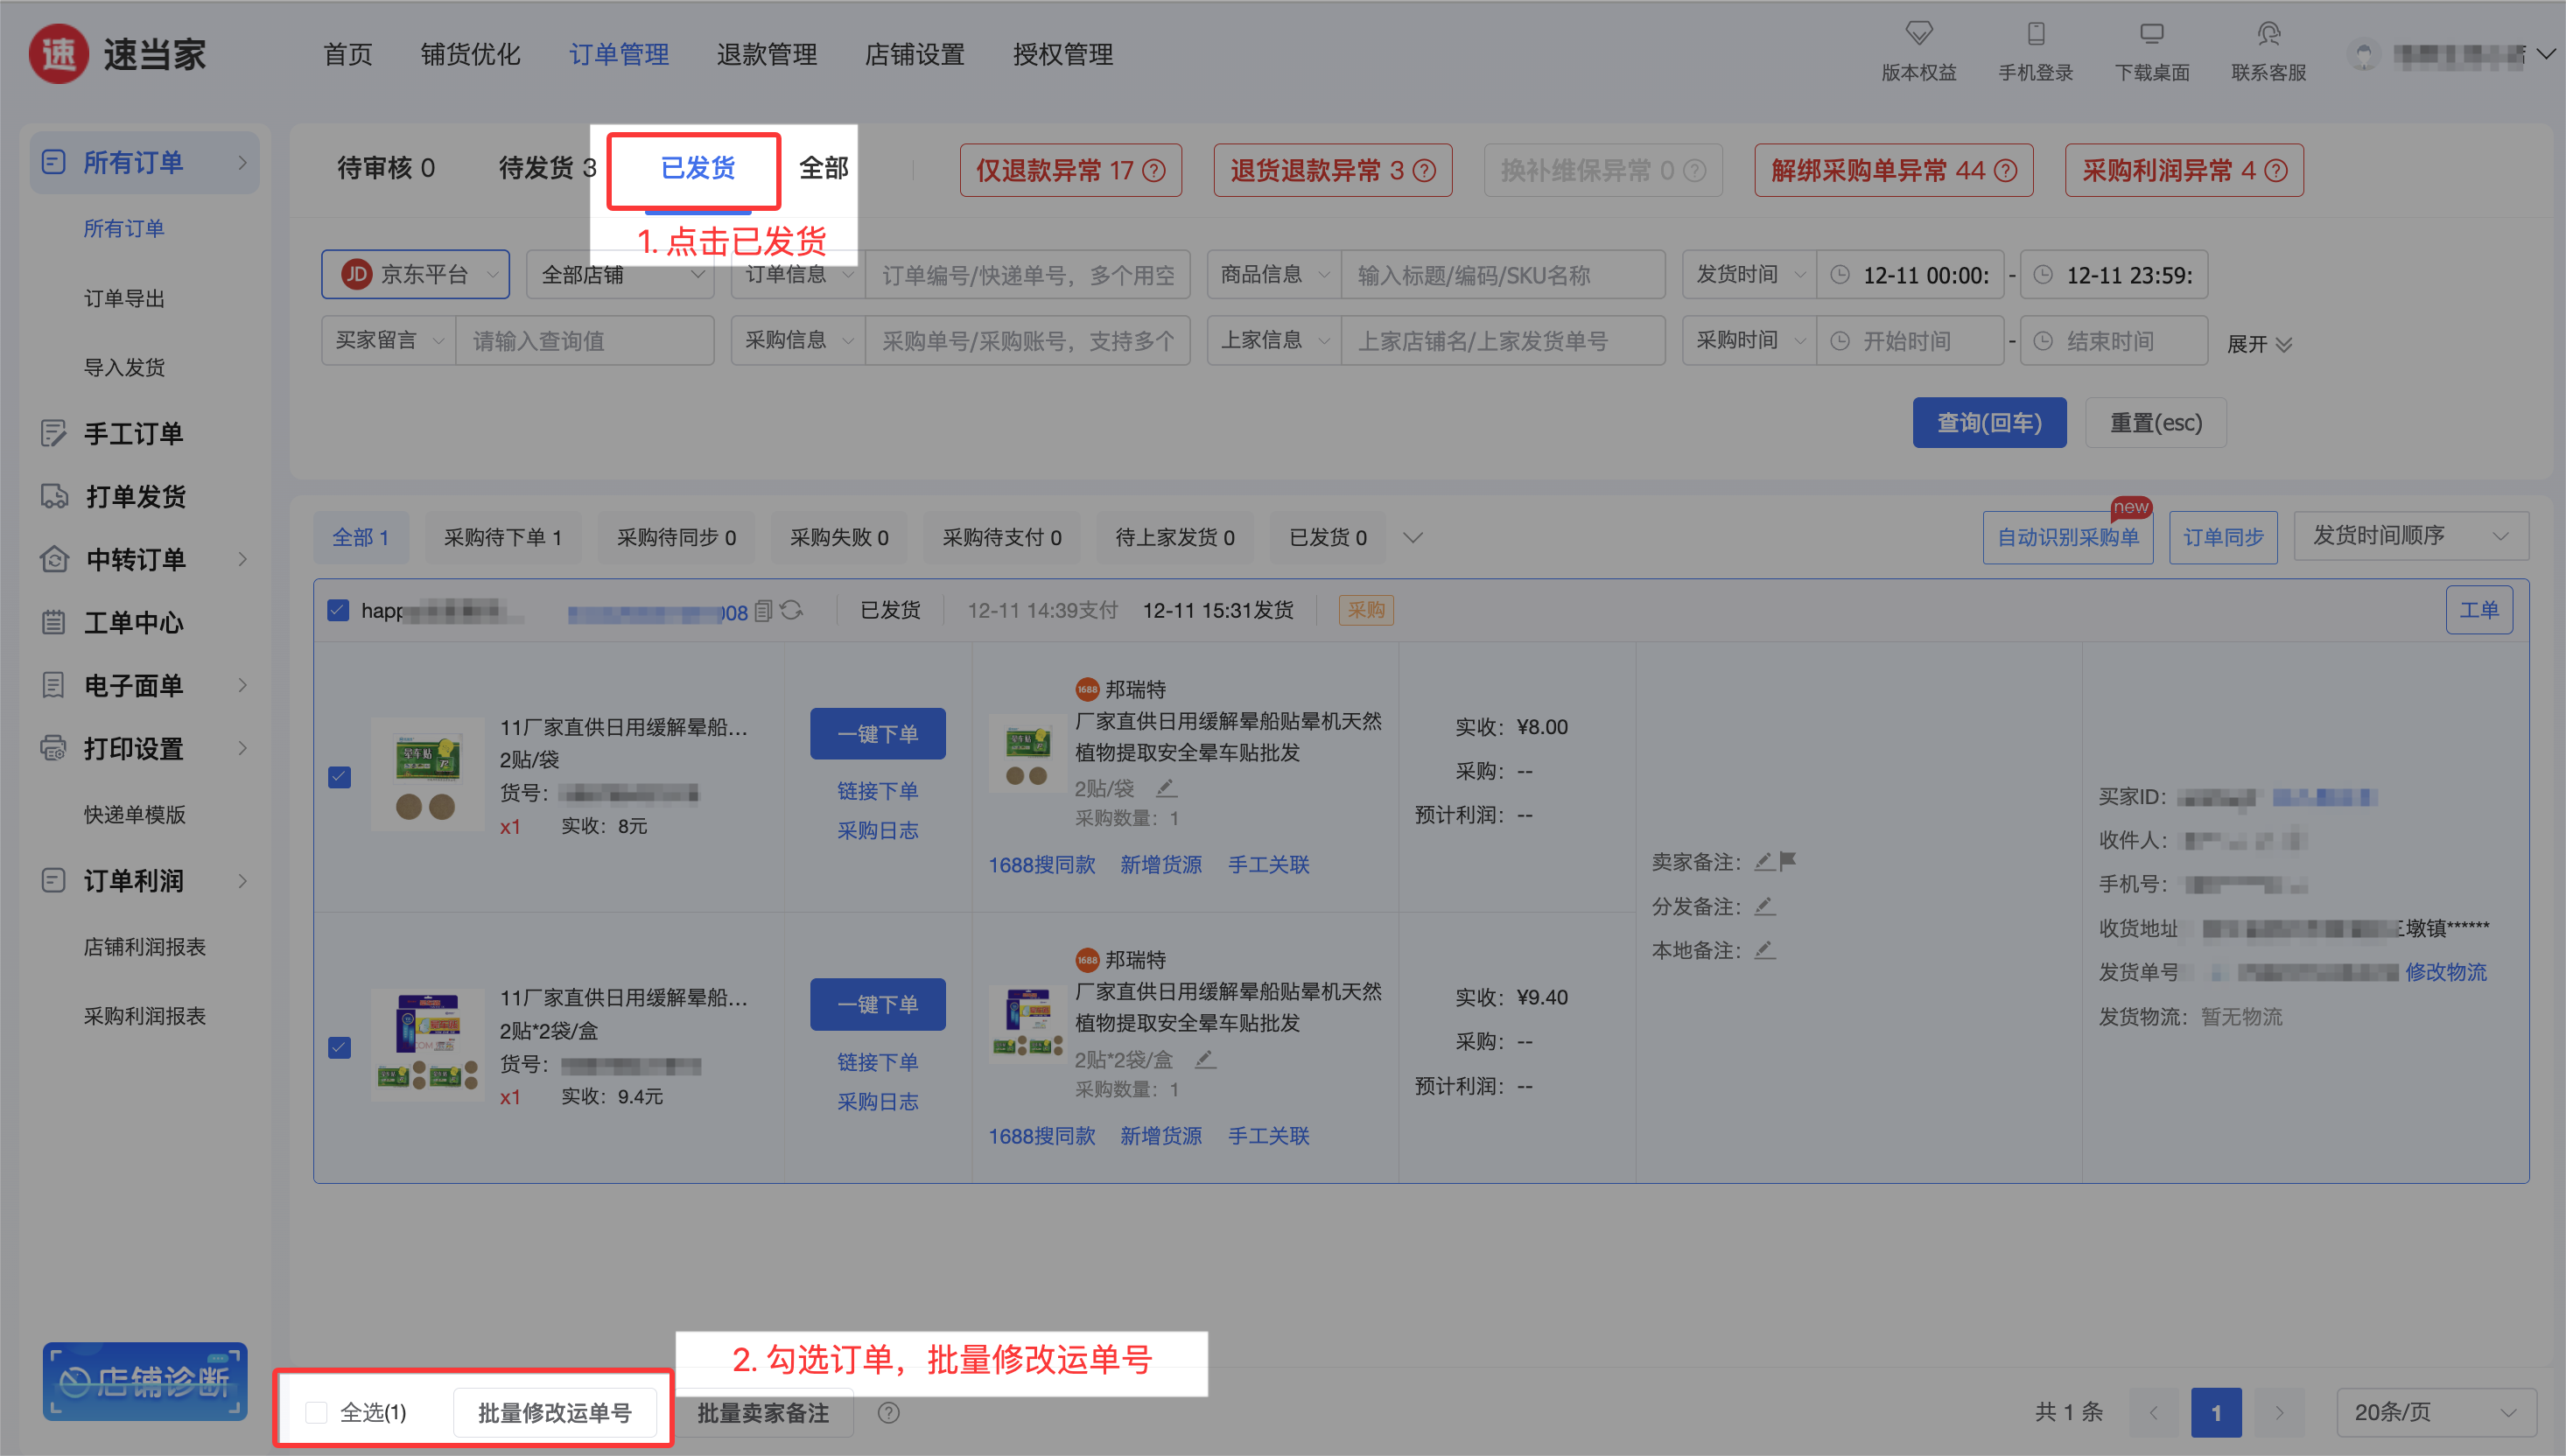Click the 下载桌面 monitor icon
The width and height of the screenshot is (2566, 1456).
click(2151, 33)
